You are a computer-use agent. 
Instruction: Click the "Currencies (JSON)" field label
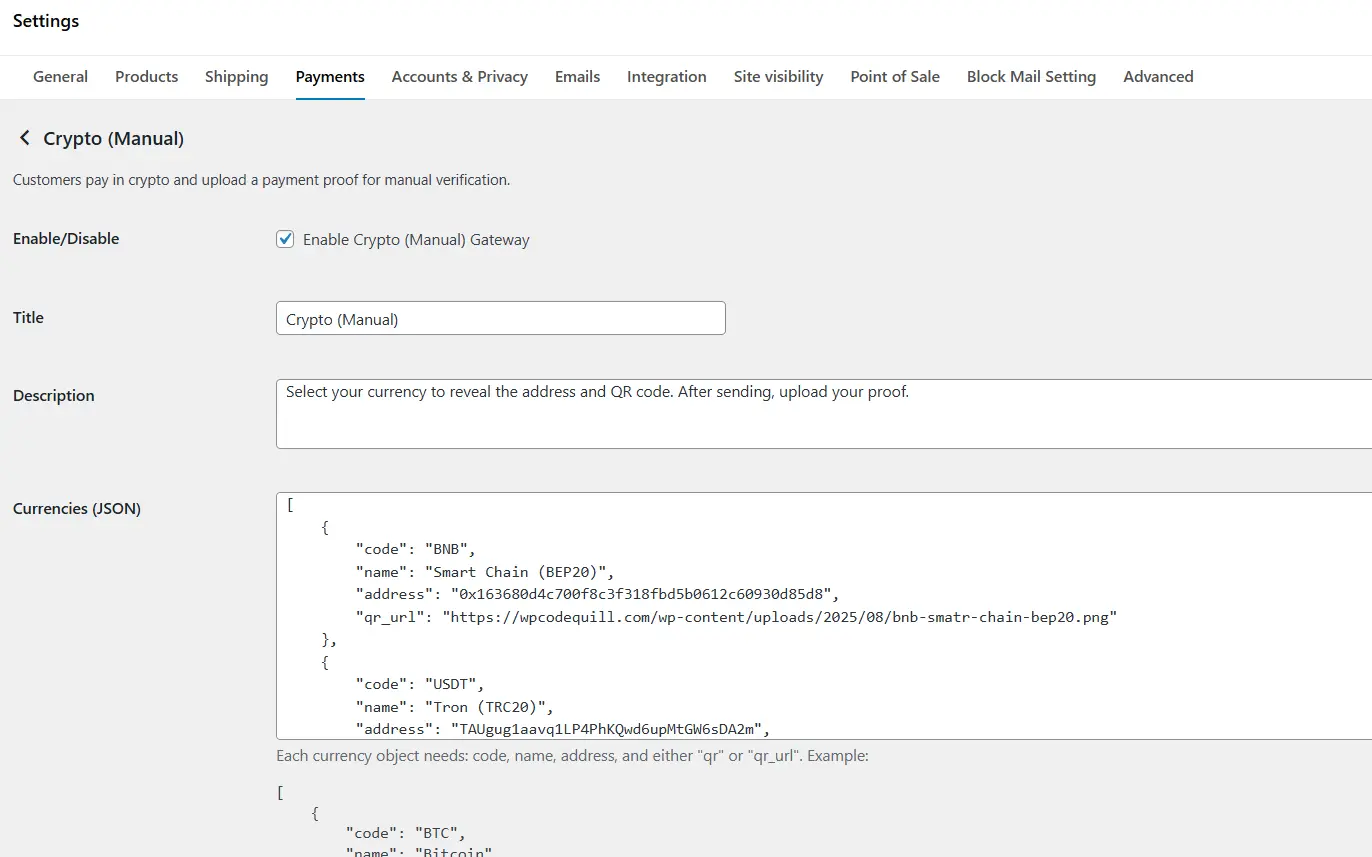tap(77, 509)
